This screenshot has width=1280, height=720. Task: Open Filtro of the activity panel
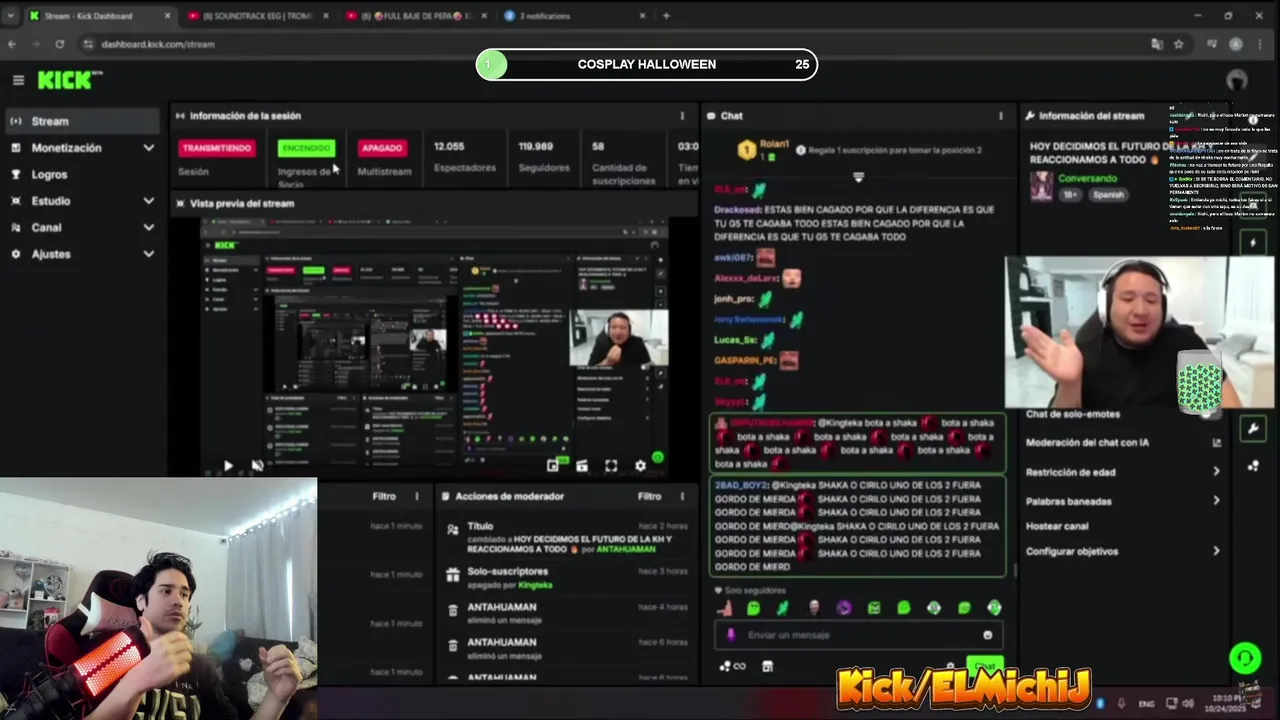(x=384, y=496)
